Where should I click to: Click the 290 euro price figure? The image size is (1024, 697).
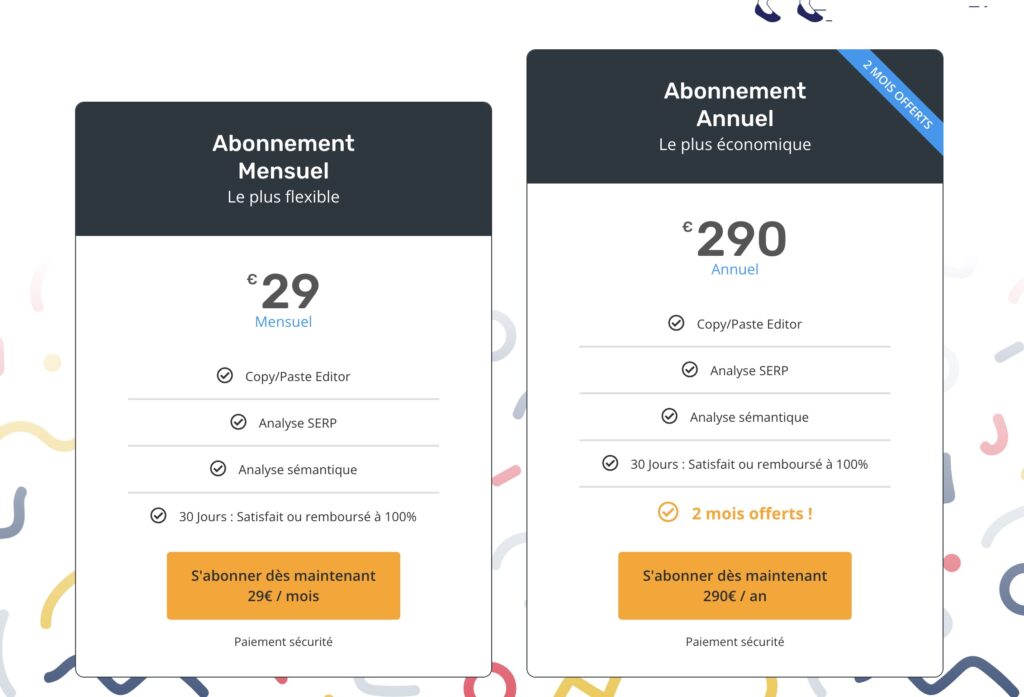pyautogui.click(x=741, y=239)
